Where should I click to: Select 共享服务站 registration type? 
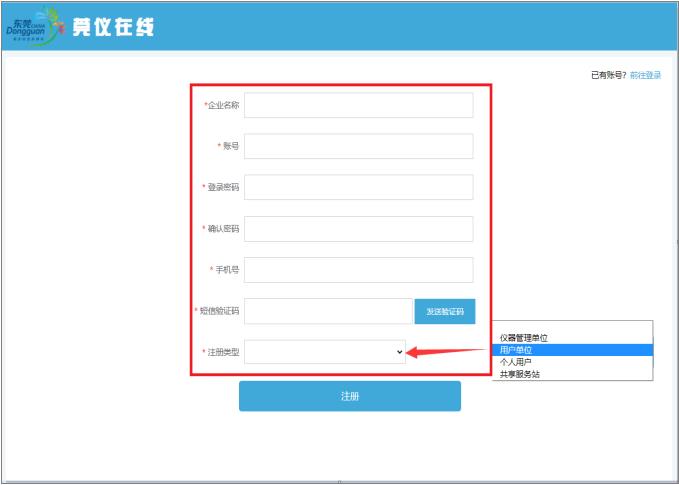click(x=519, y=374)
